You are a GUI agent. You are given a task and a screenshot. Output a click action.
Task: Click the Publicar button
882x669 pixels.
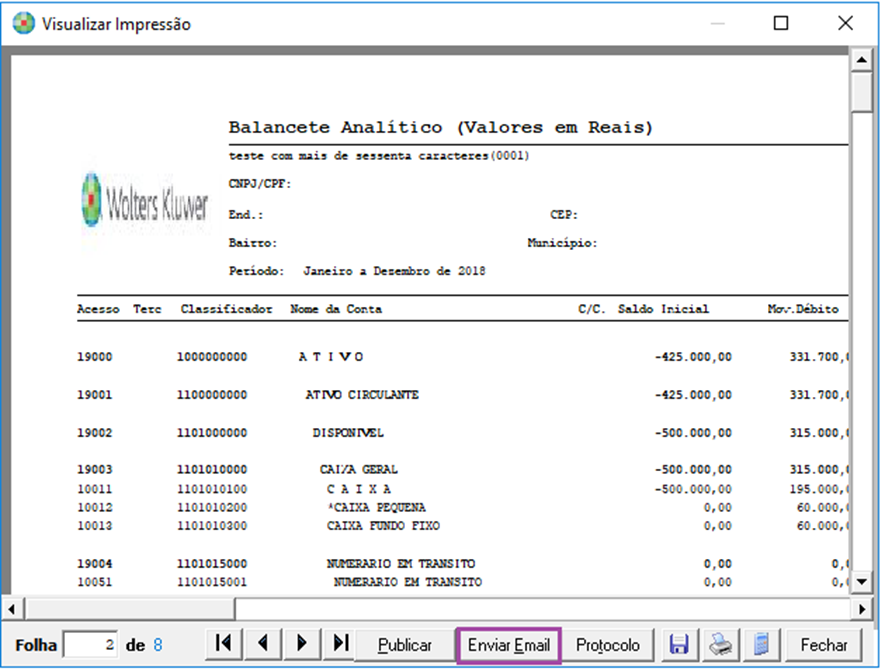[405, 645]
